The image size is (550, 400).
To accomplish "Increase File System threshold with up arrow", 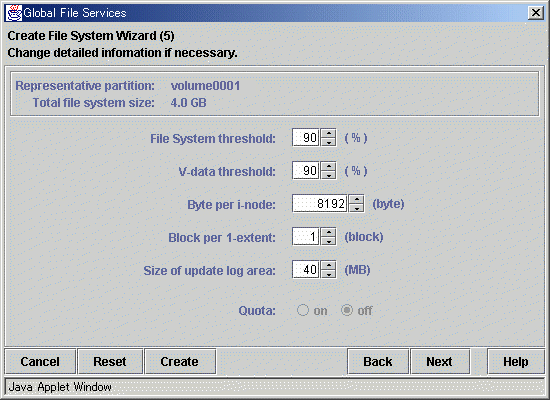I will (328, 133).
